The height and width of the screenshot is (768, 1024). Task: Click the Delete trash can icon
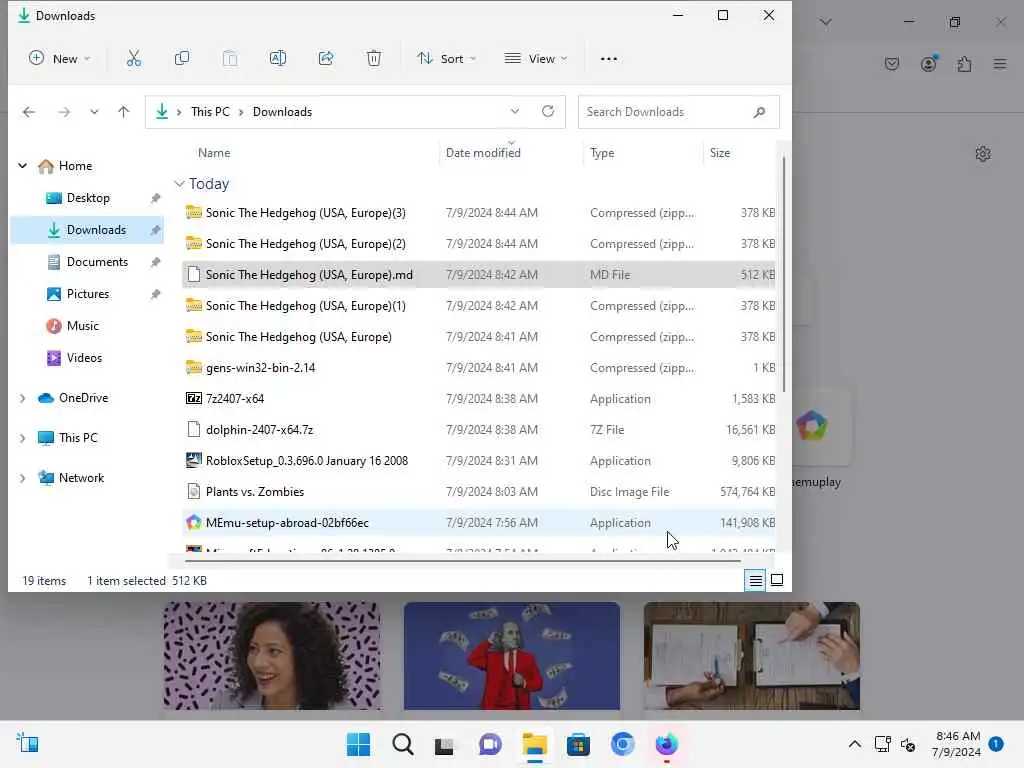[374, 59]
